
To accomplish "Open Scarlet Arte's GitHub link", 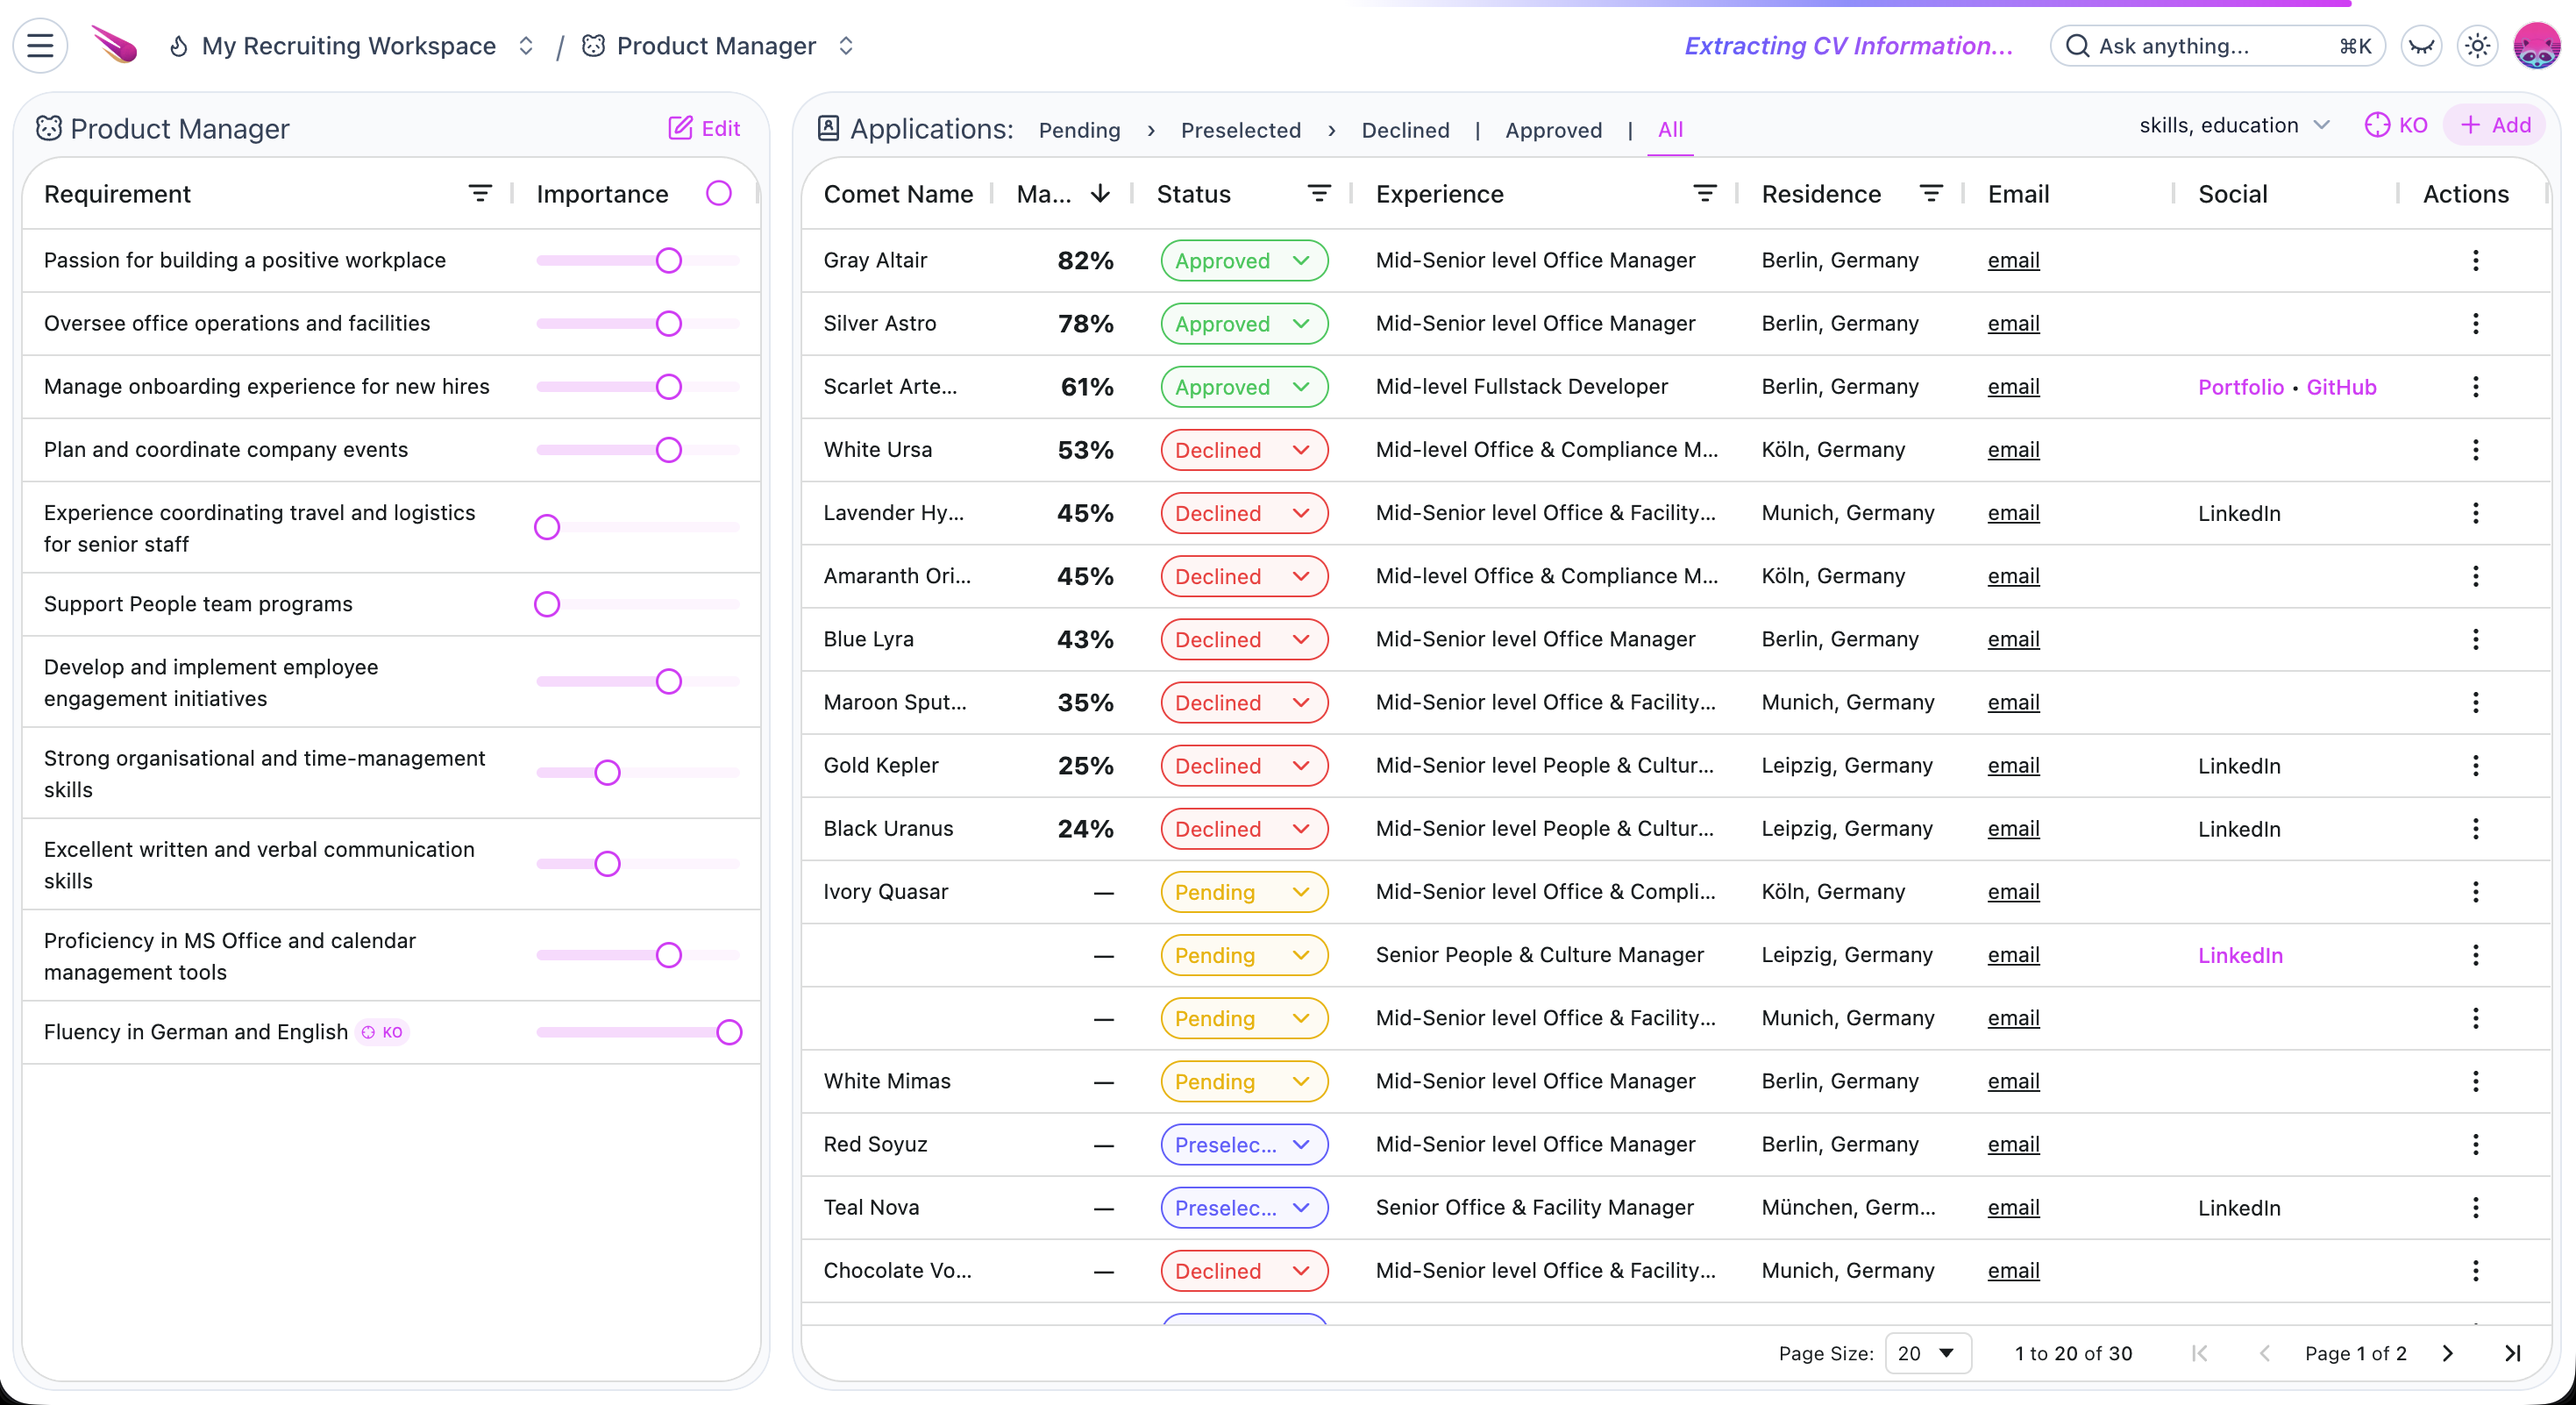I will point(2340,387).
